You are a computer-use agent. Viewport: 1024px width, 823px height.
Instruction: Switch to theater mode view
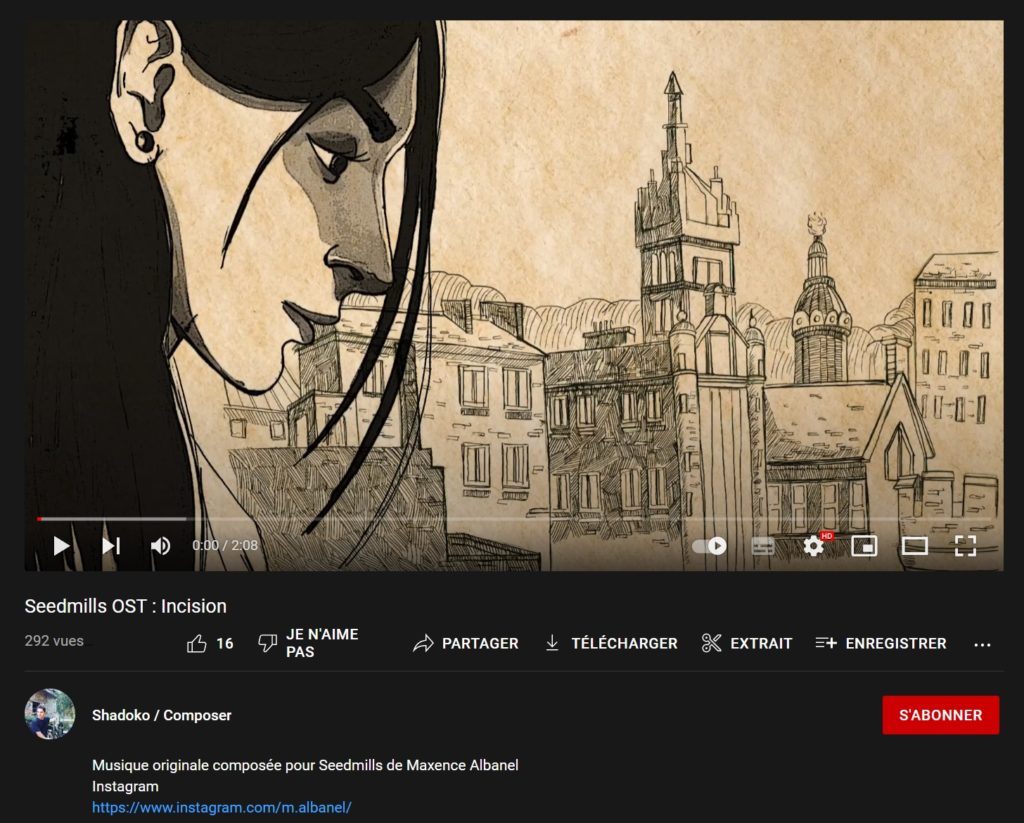click(914, 546)
